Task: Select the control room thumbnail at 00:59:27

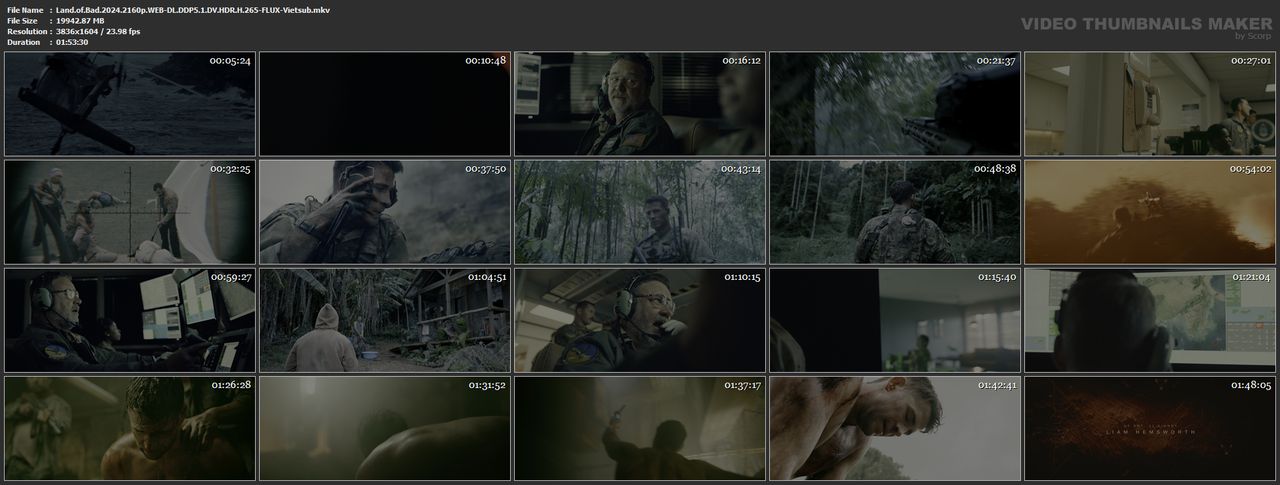Action: (x=130, y=320)
